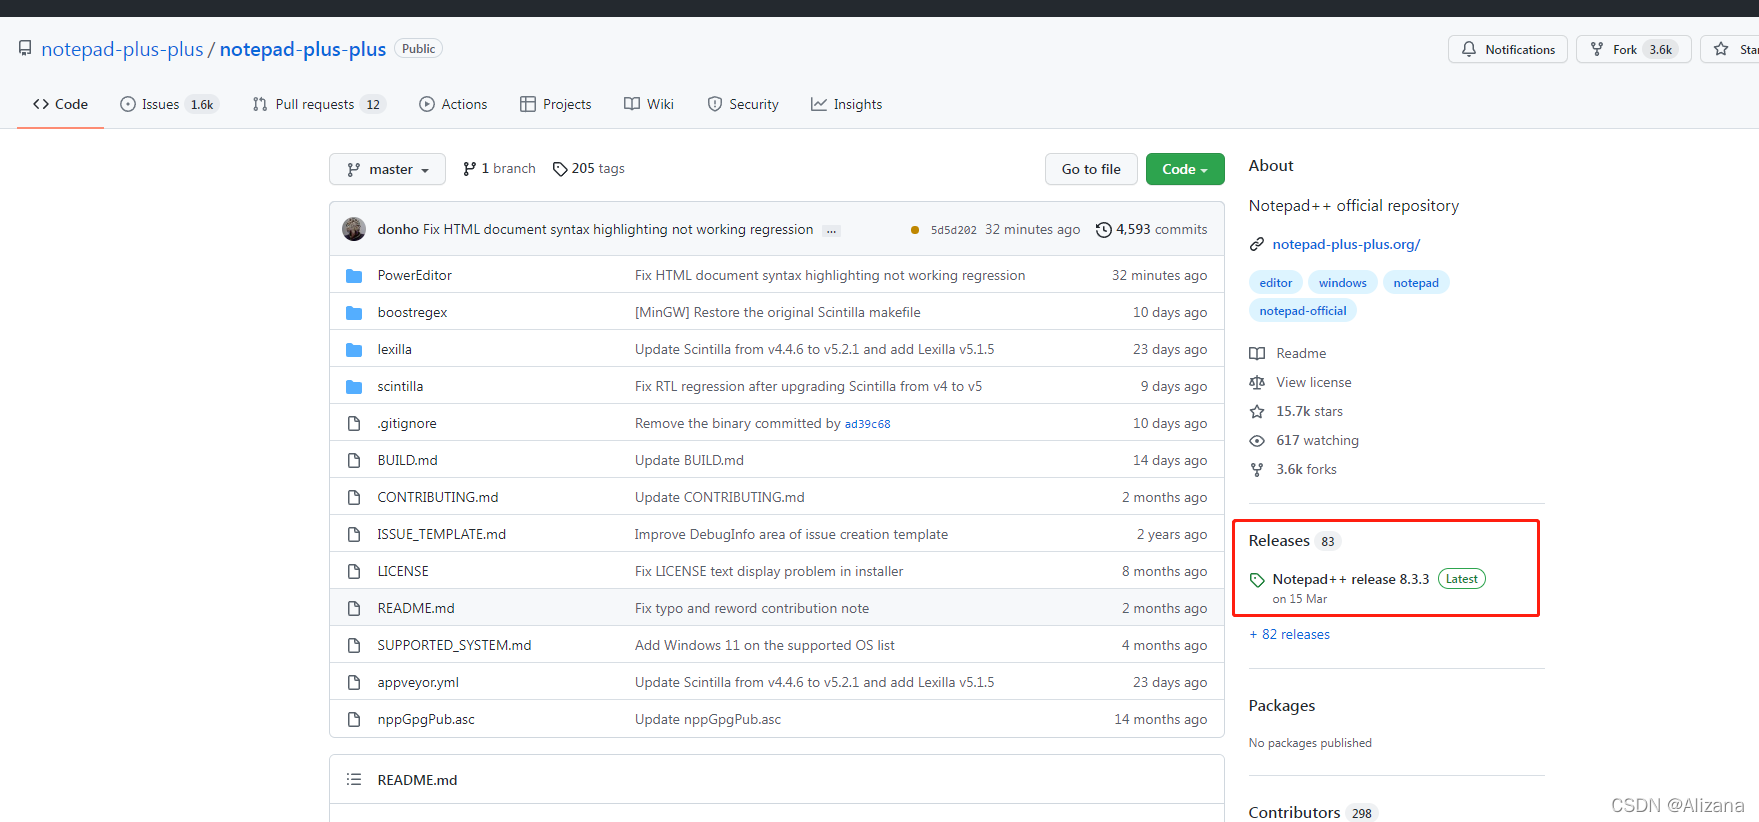1759x822 pixels.
Task: Open the + 82 releases link
Action: (x=1289, y=634)
